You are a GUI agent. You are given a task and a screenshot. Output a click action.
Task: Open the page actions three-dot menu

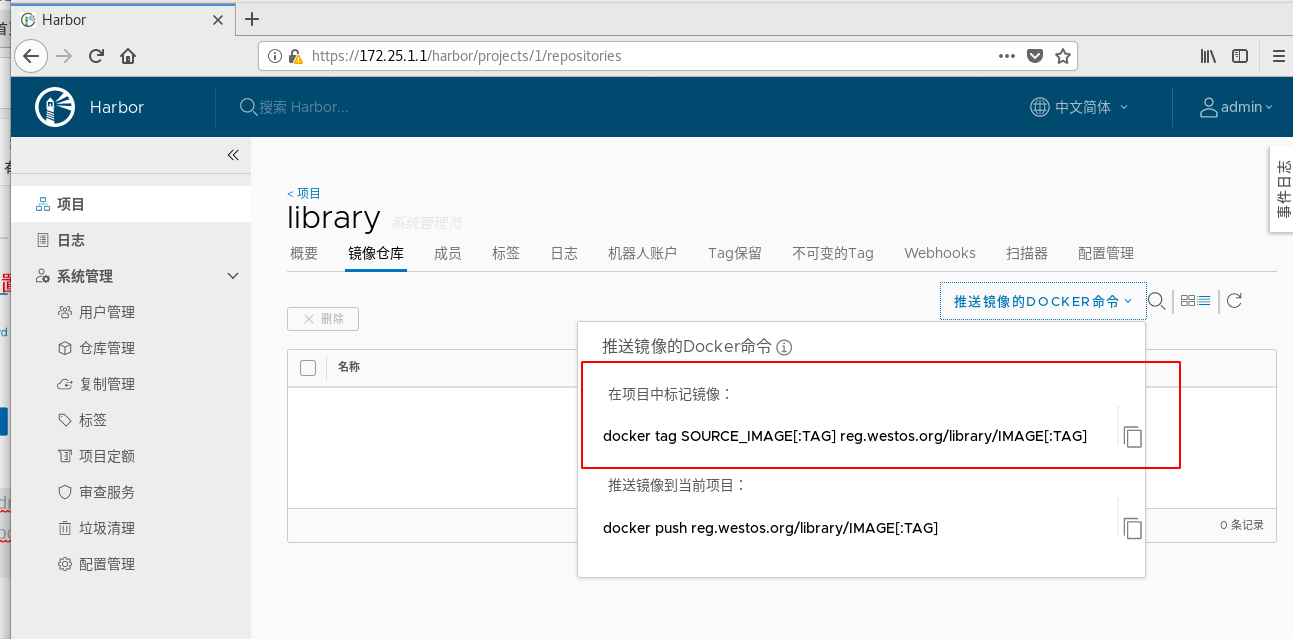click(x=1007, y=56)
